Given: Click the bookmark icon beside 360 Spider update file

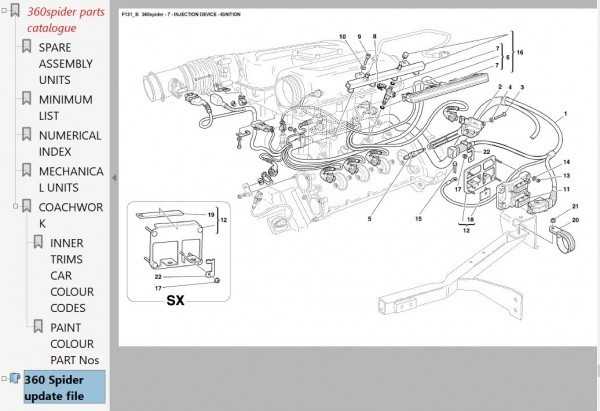Looking at the screenshot, I should click(x=15, y=378).
